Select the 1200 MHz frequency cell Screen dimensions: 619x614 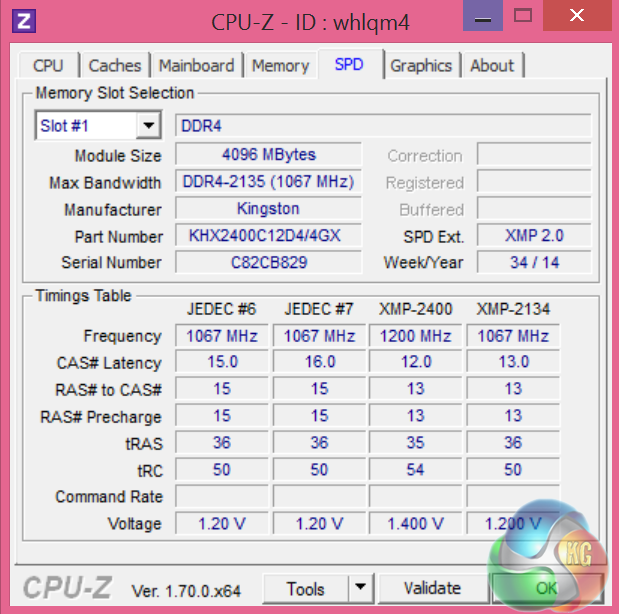416,336
